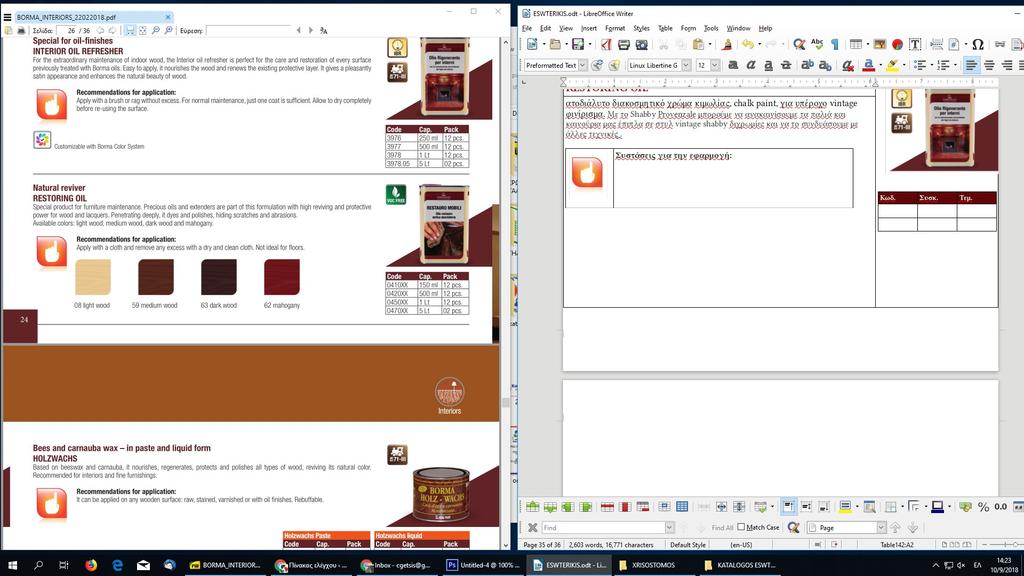Click the Undo arrow in Writer
The image size is (1024, 576).
(748, 44)
